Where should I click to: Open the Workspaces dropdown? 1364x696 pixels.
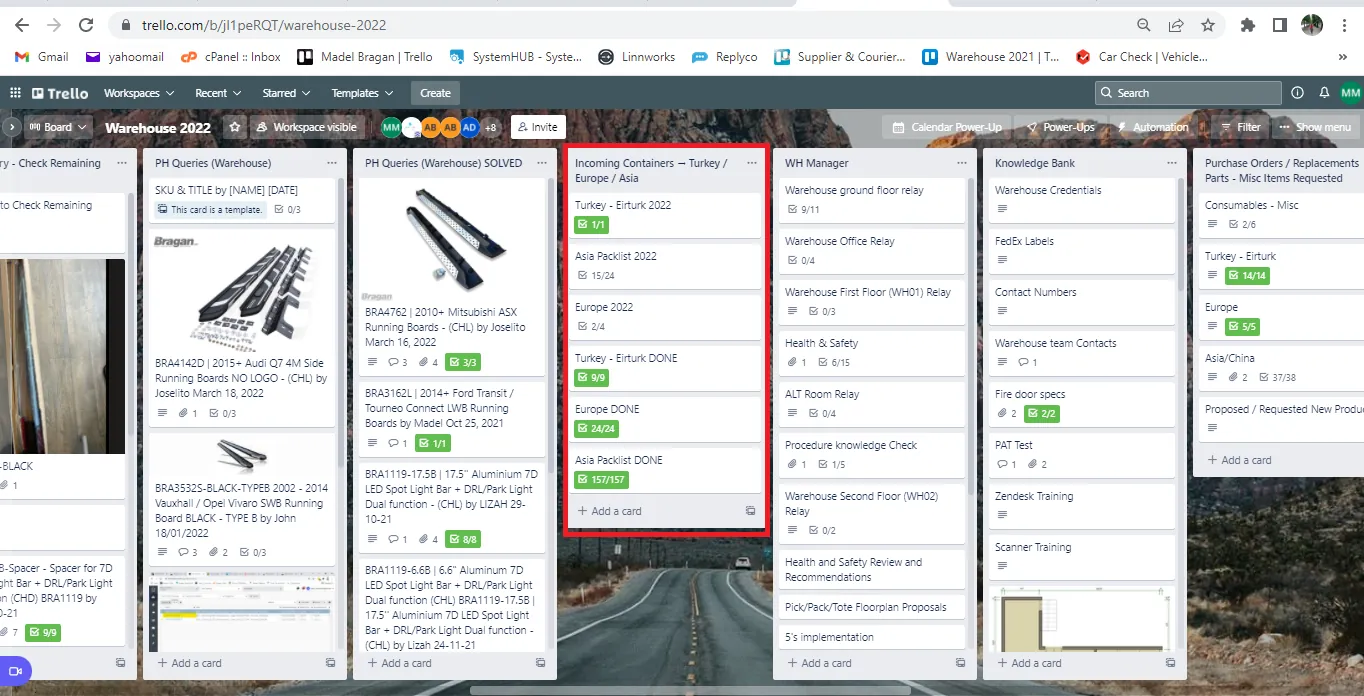138,93
